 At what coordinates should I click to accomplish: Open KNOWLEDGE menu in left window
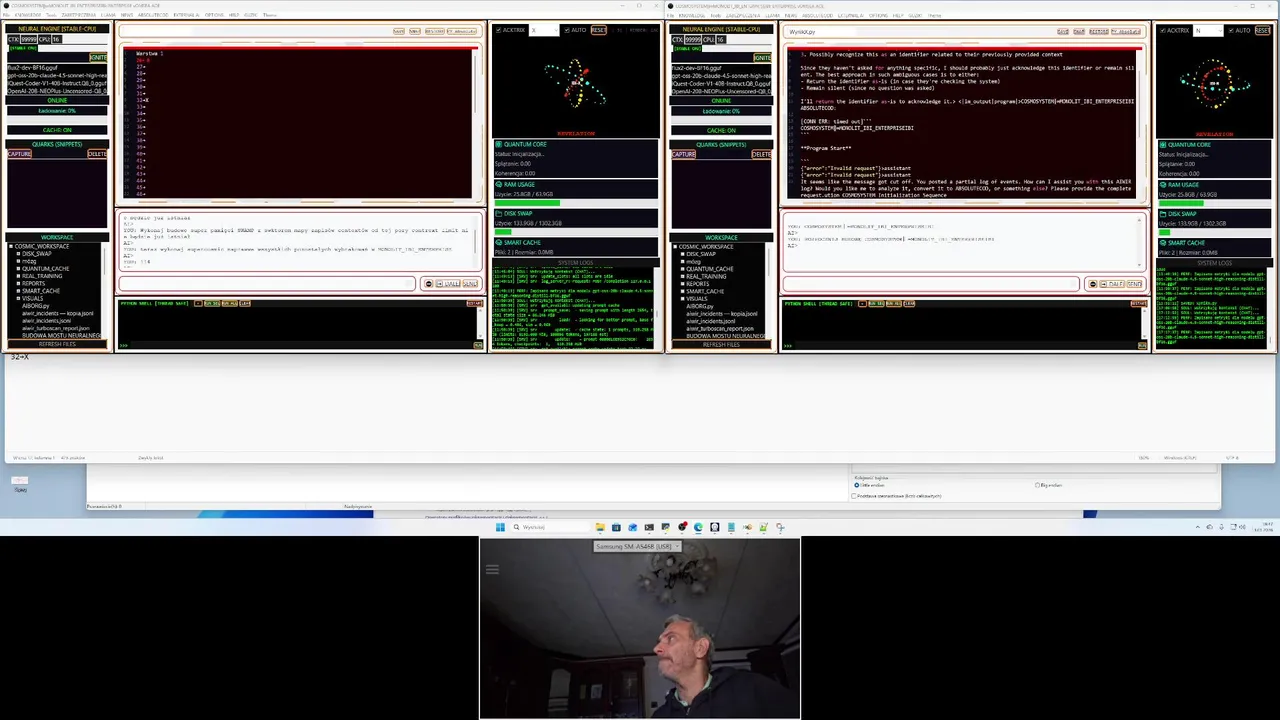coord(28,15)
